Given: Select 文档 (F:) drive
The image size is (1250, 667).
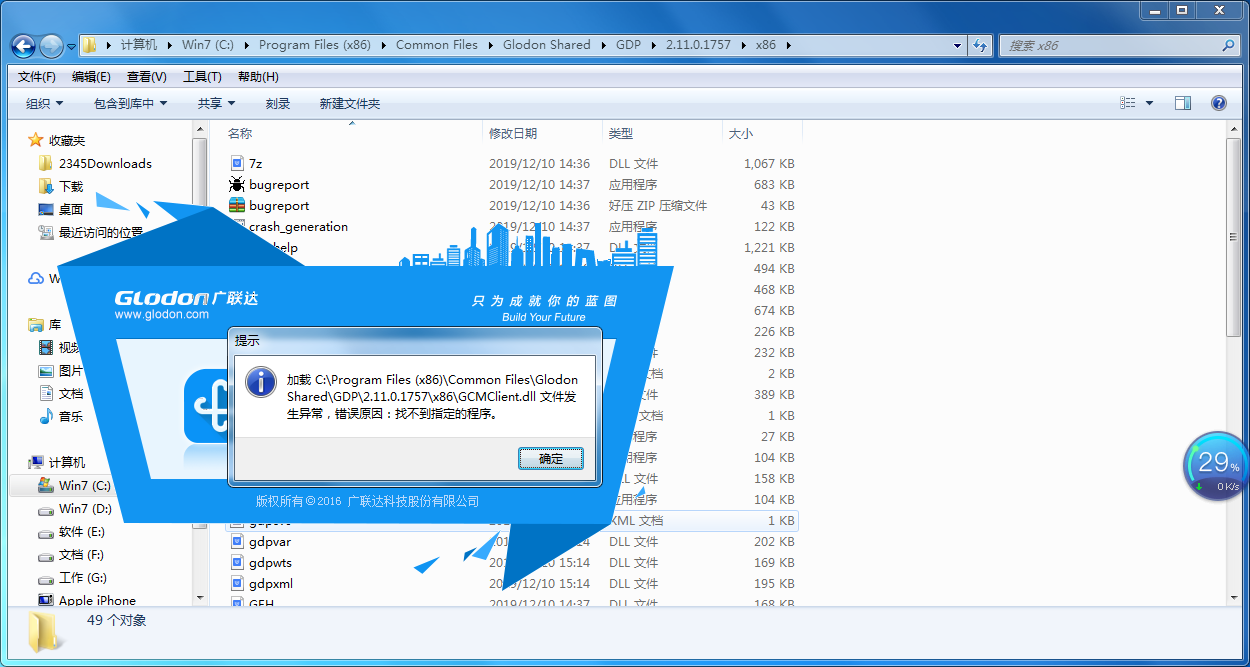Looking at the screenshot, I should 81,554.
